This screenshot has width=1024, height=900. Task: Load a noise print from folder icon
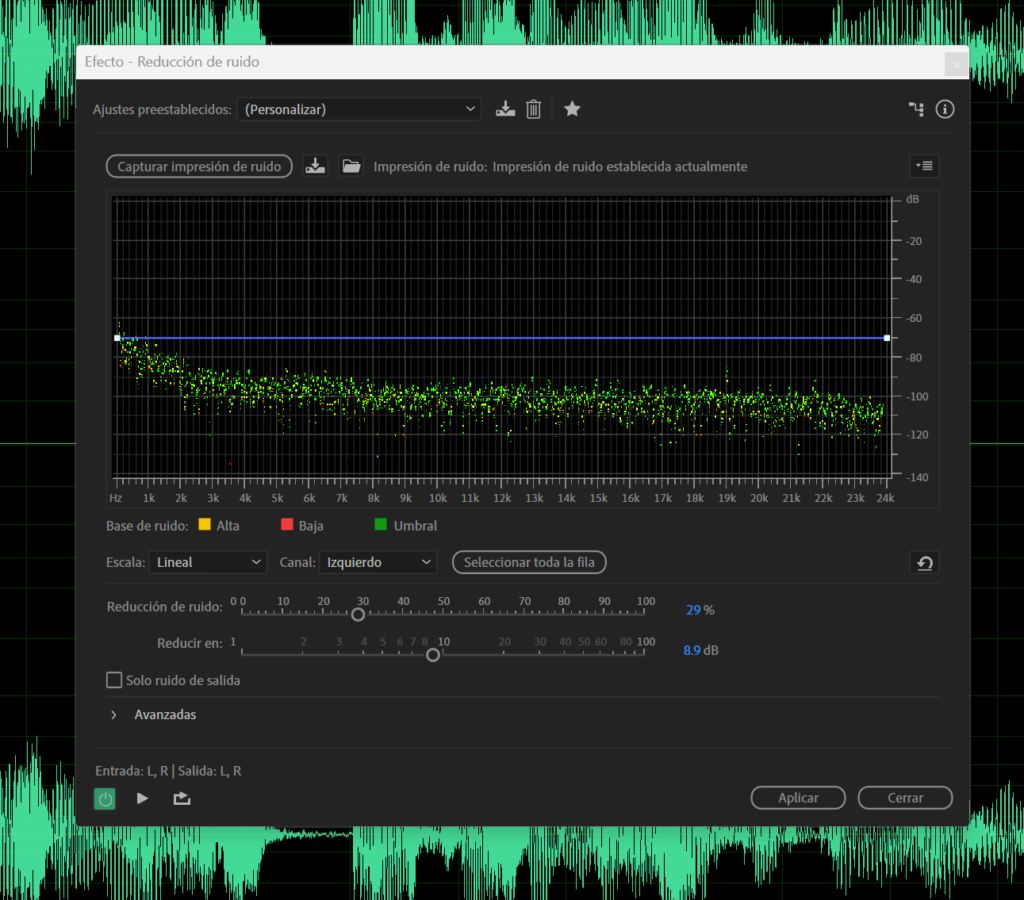pyautogui.click(x=351, y=166)
